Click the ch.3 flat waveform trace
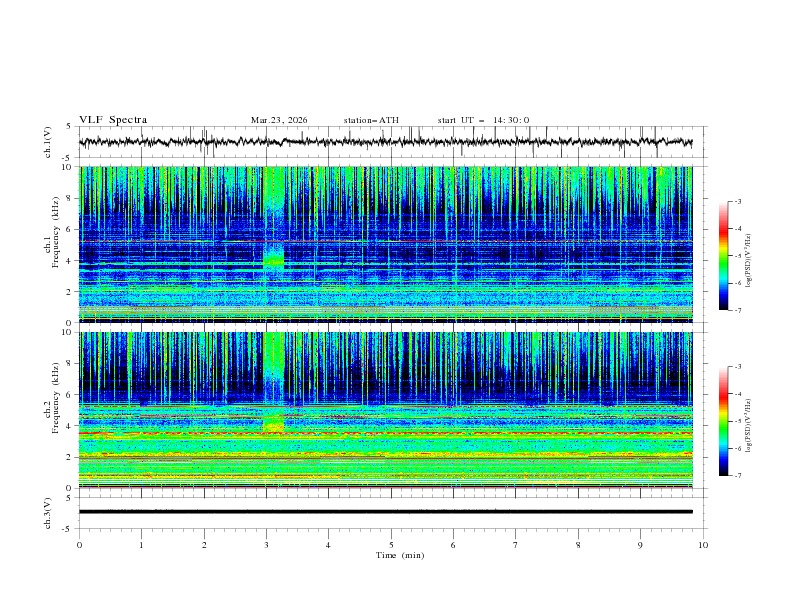792x612 pixels. [x=385, y=512]
